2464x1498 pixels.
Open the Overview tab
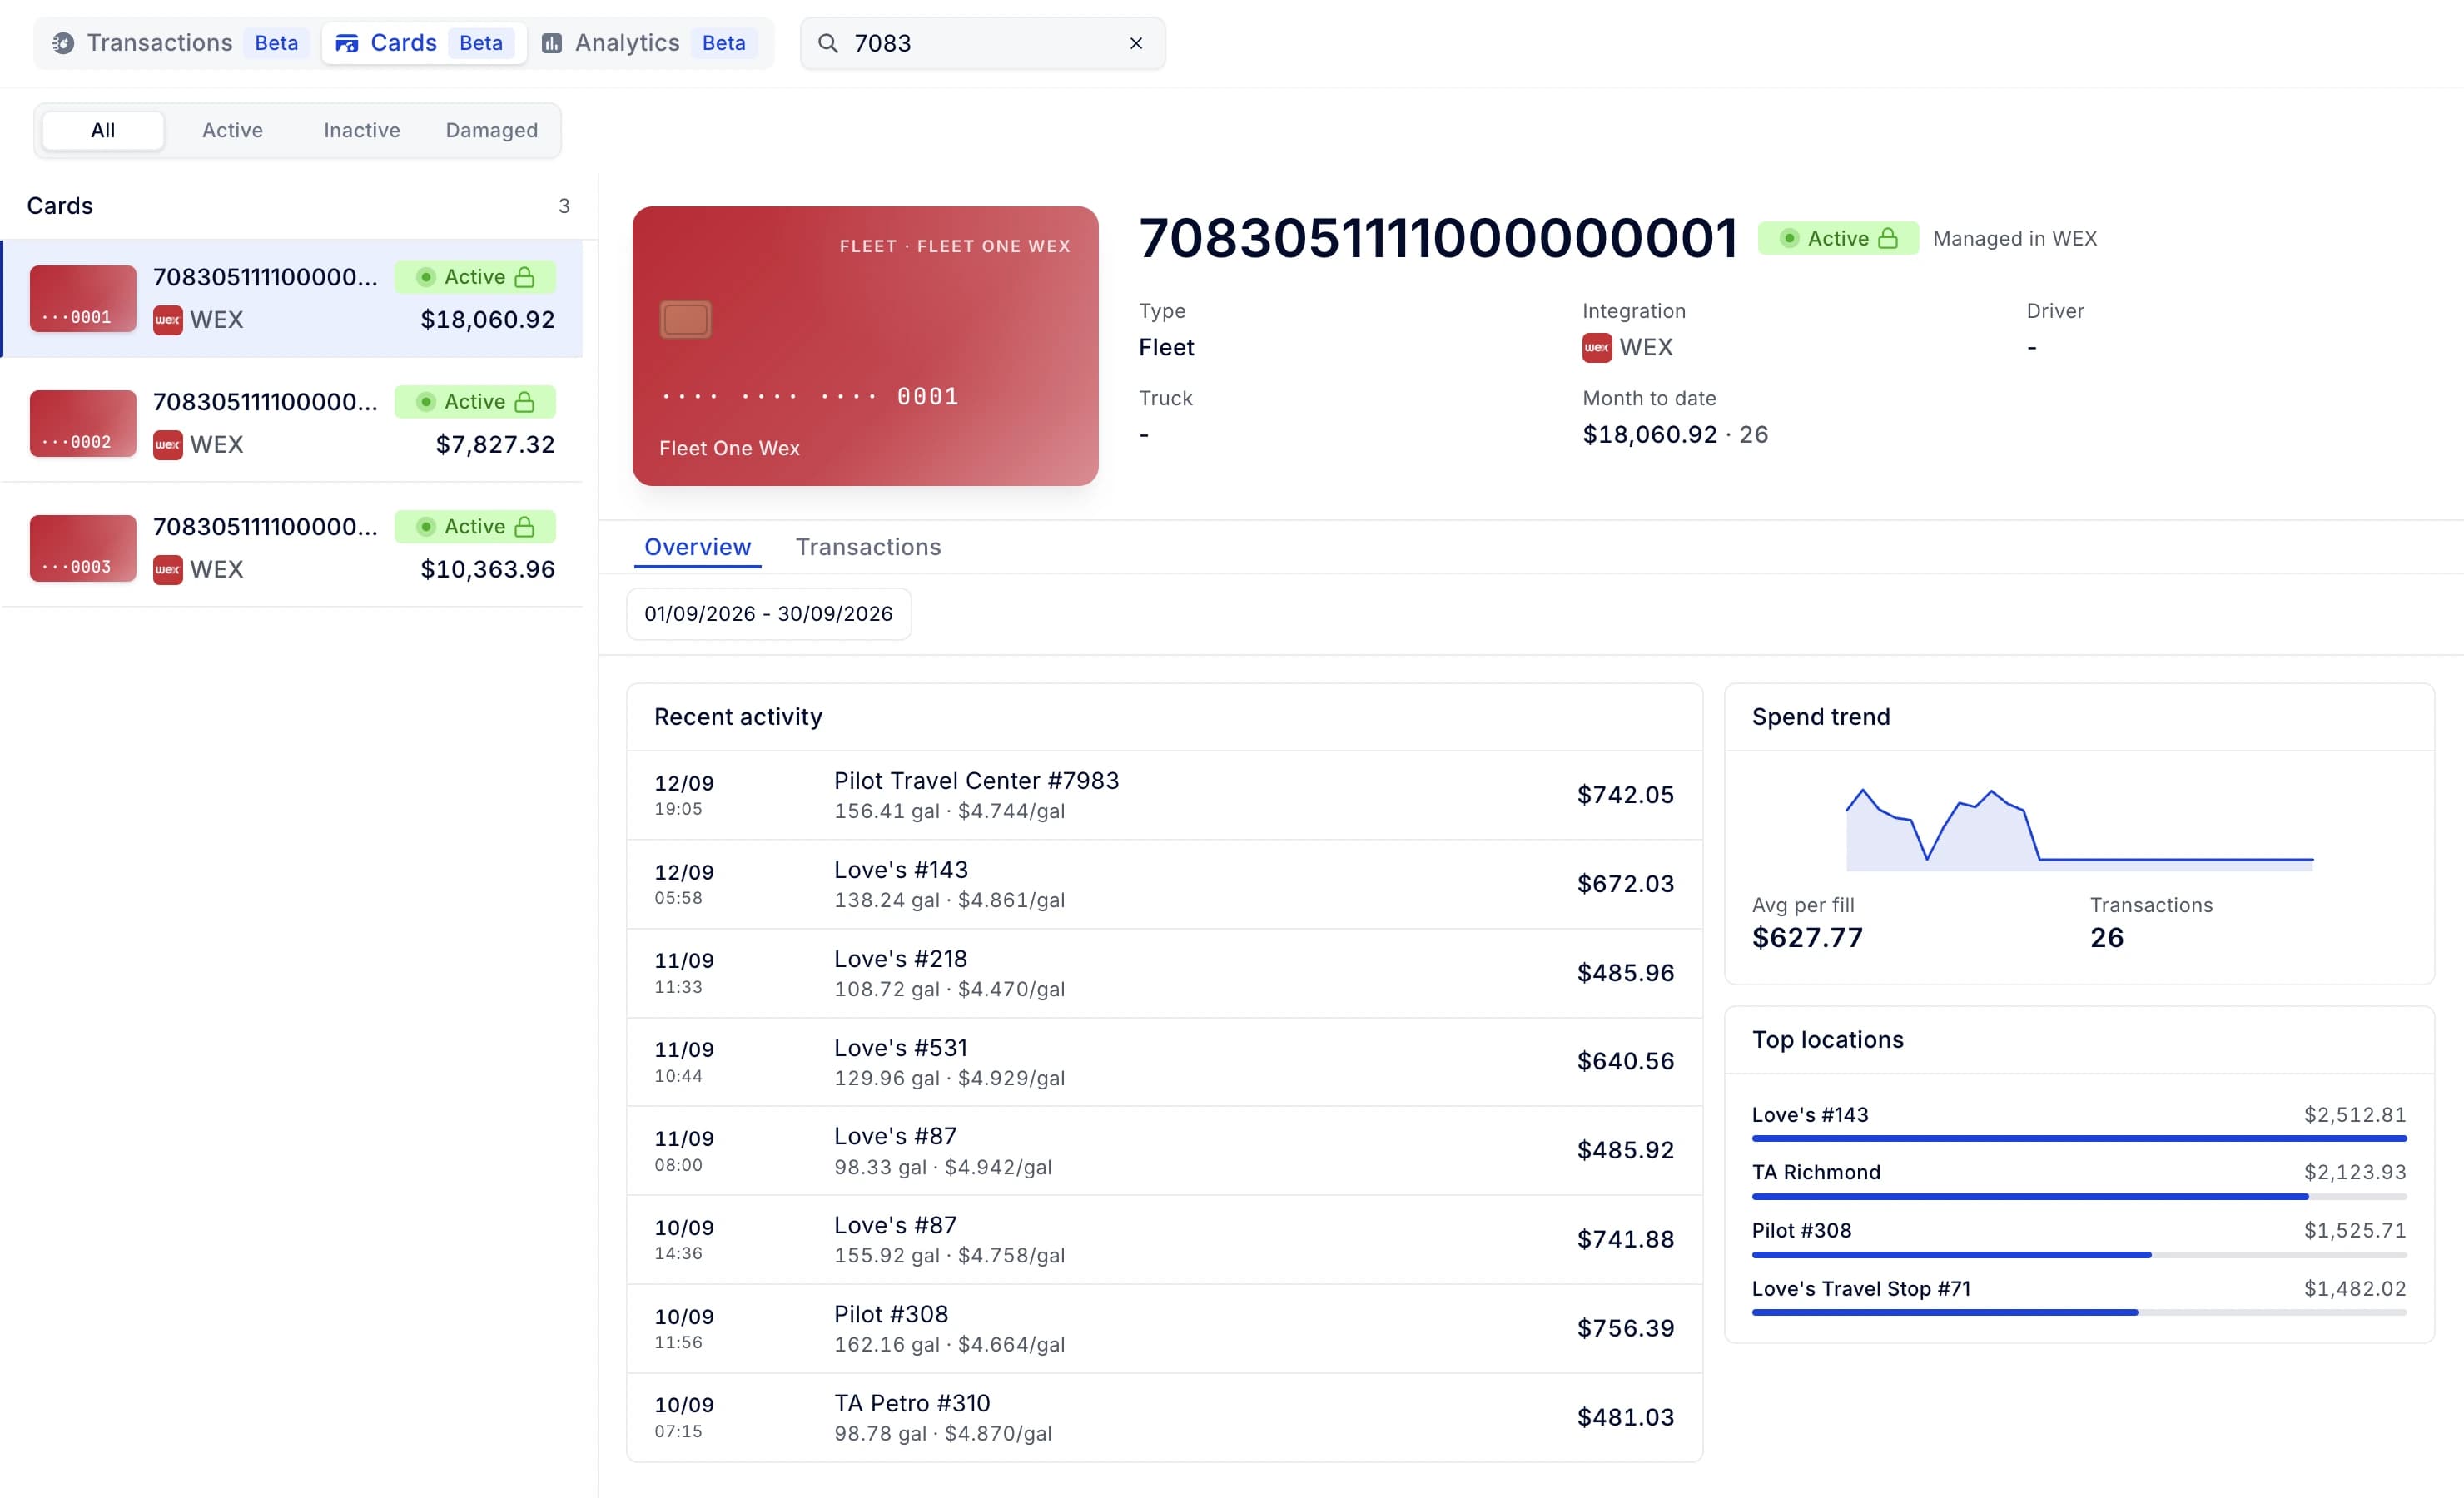[697, 547]
